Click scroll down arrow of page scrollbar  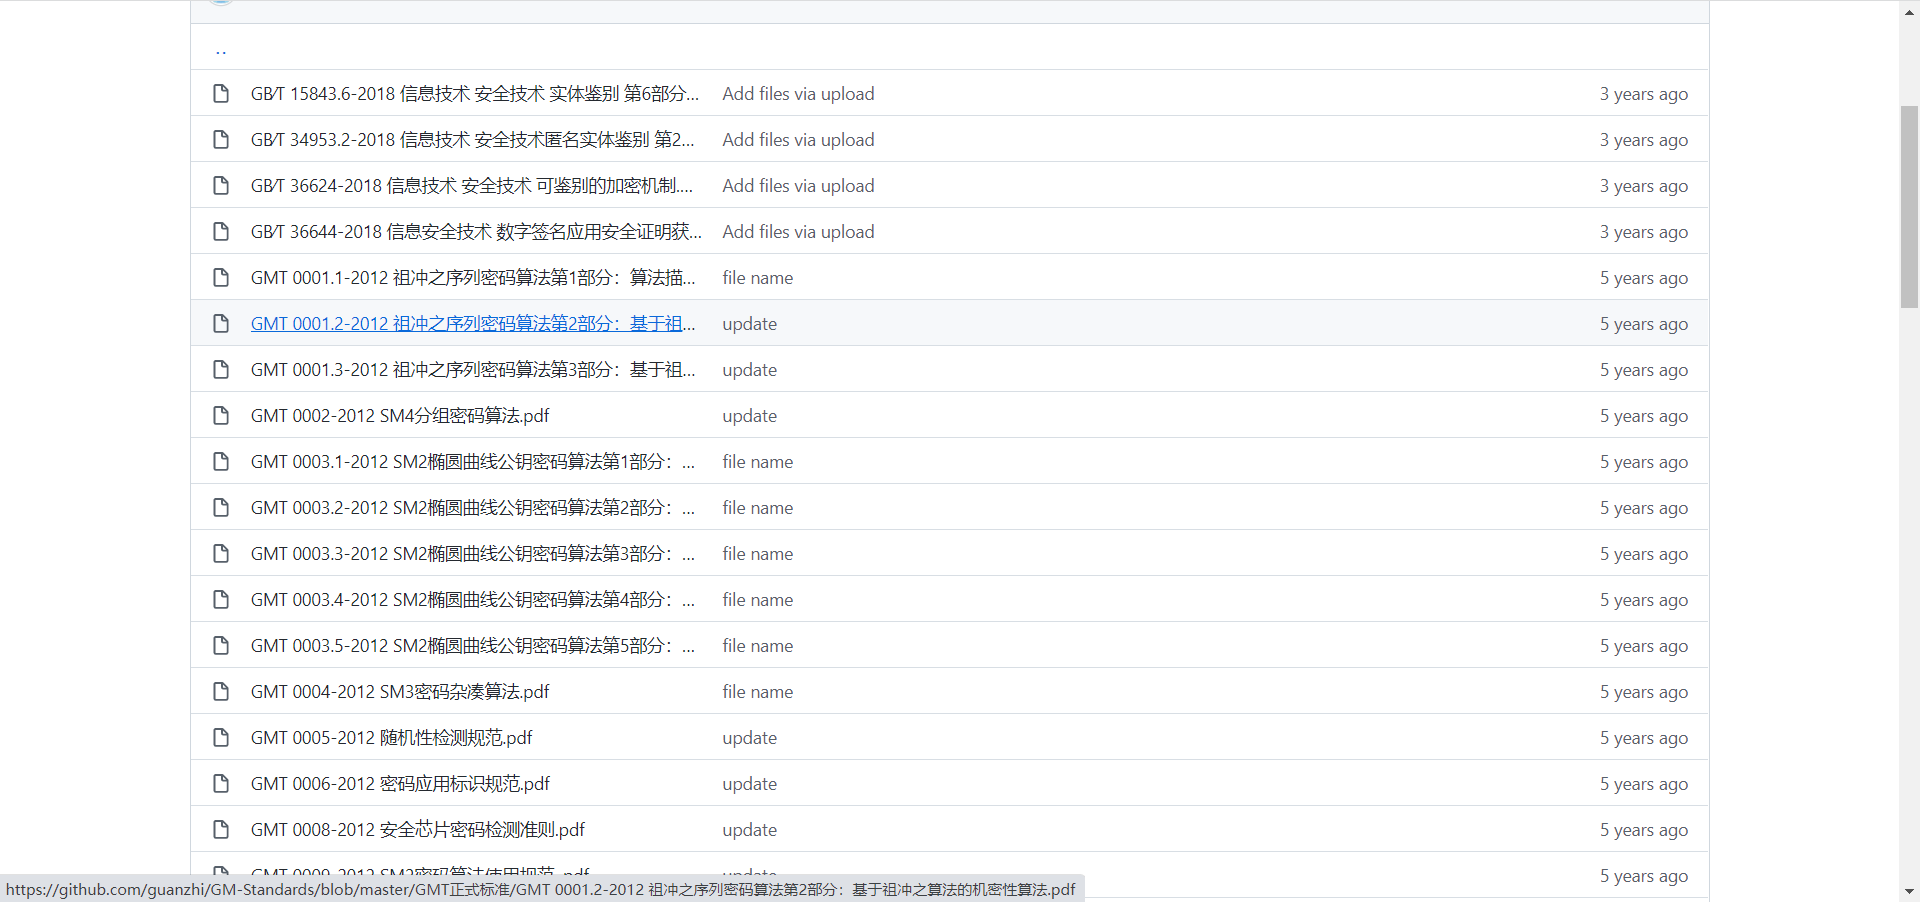click(1909, 891)
